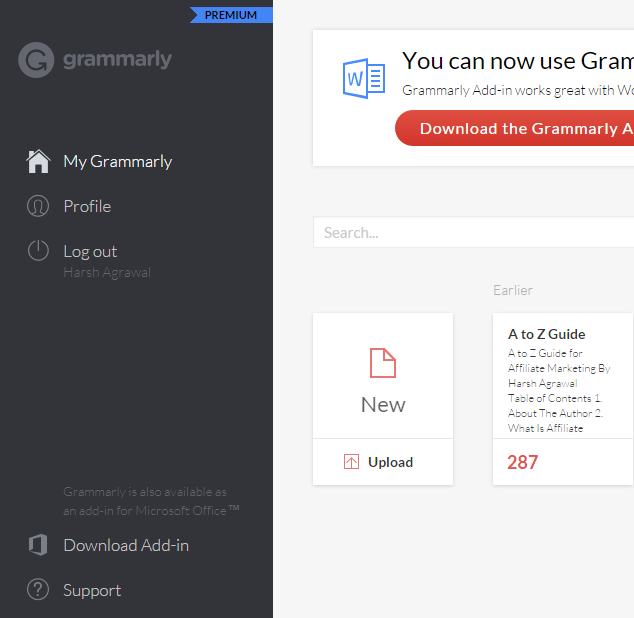This screenshot has width=634, height=618.
Task: Click the Support question mark icon
Action: click(x=38, y=589)
